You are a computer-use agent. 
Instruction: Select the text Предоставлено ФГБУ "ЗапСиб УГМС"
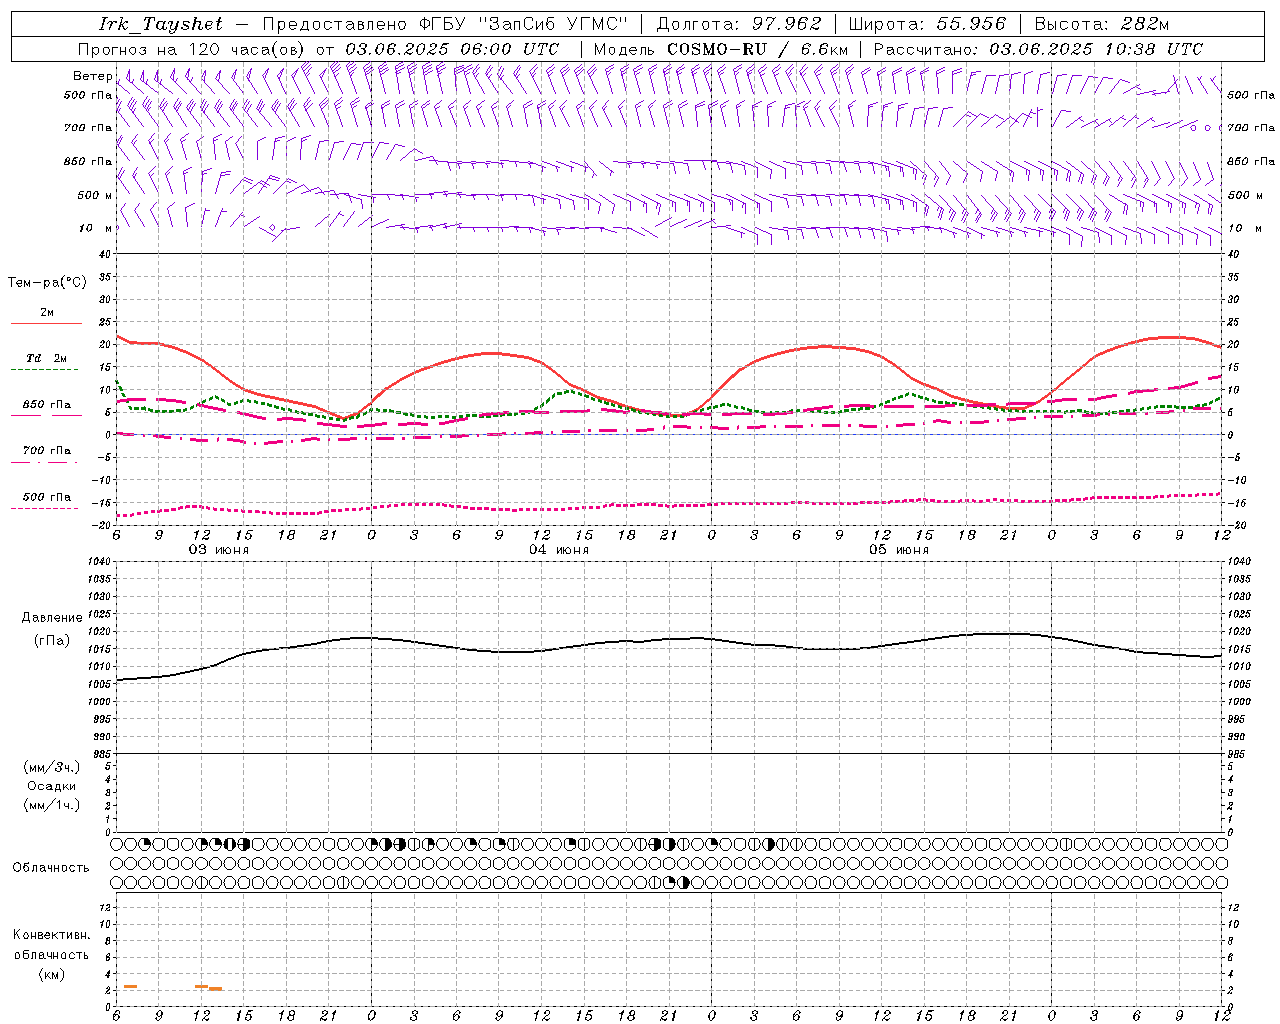(x=445, y=24)
